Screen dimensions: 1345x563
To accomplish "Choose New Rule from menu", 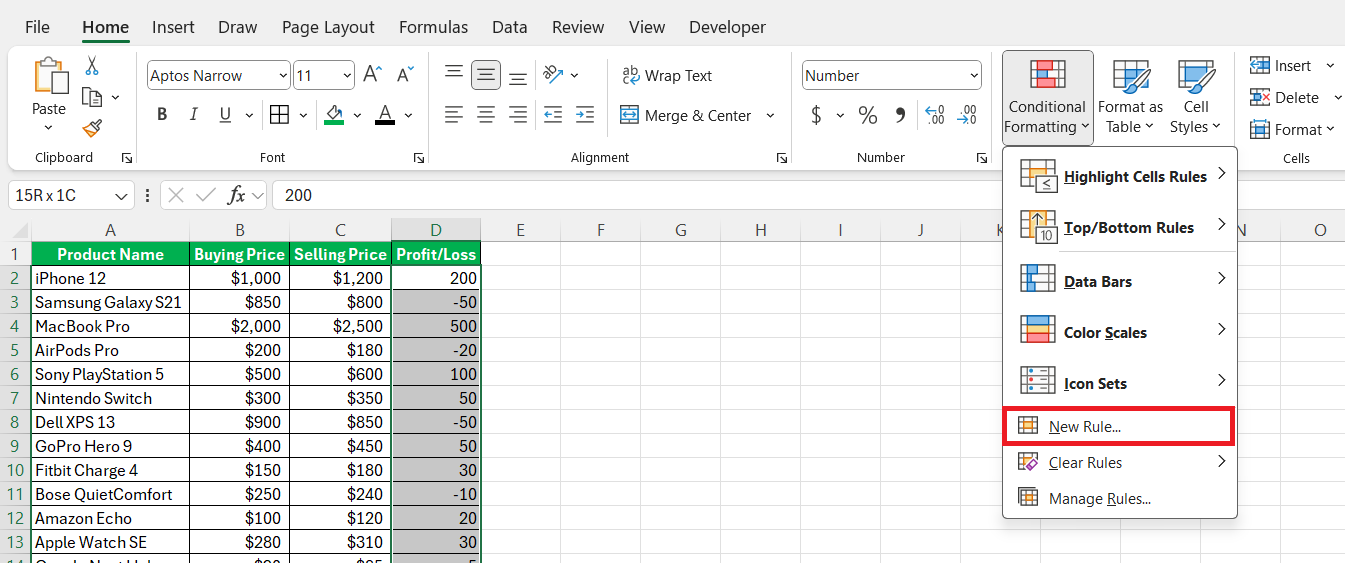I will click(x=1120, y=426).
